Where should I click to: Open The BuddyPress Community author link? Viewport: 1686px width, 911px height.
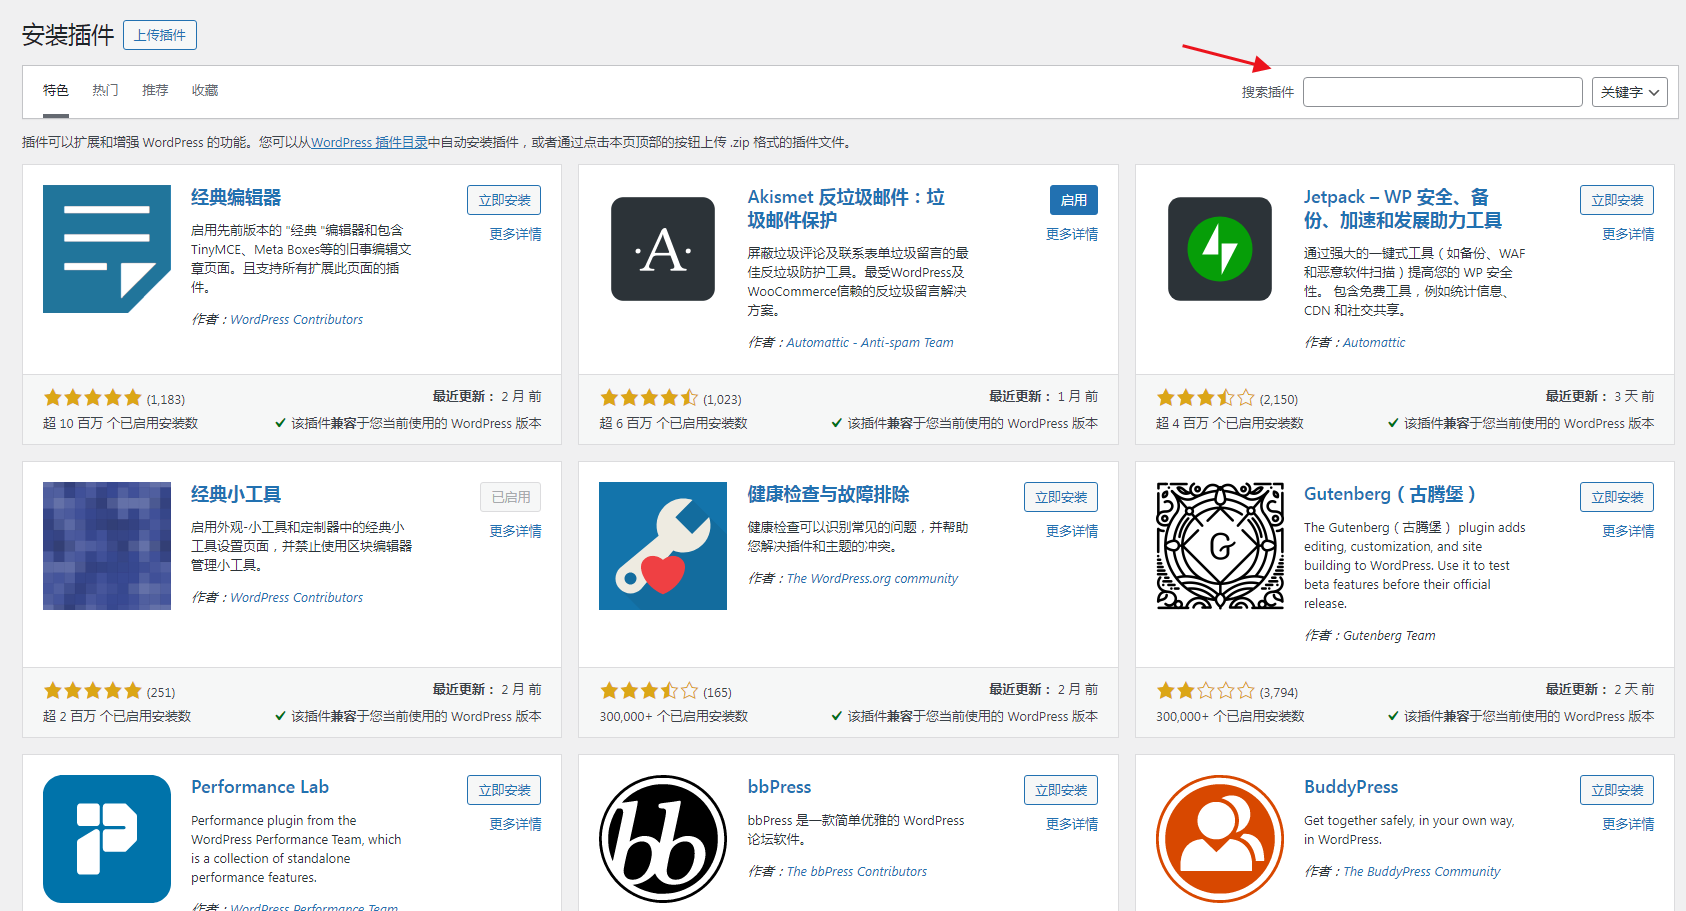[1422, 872]
